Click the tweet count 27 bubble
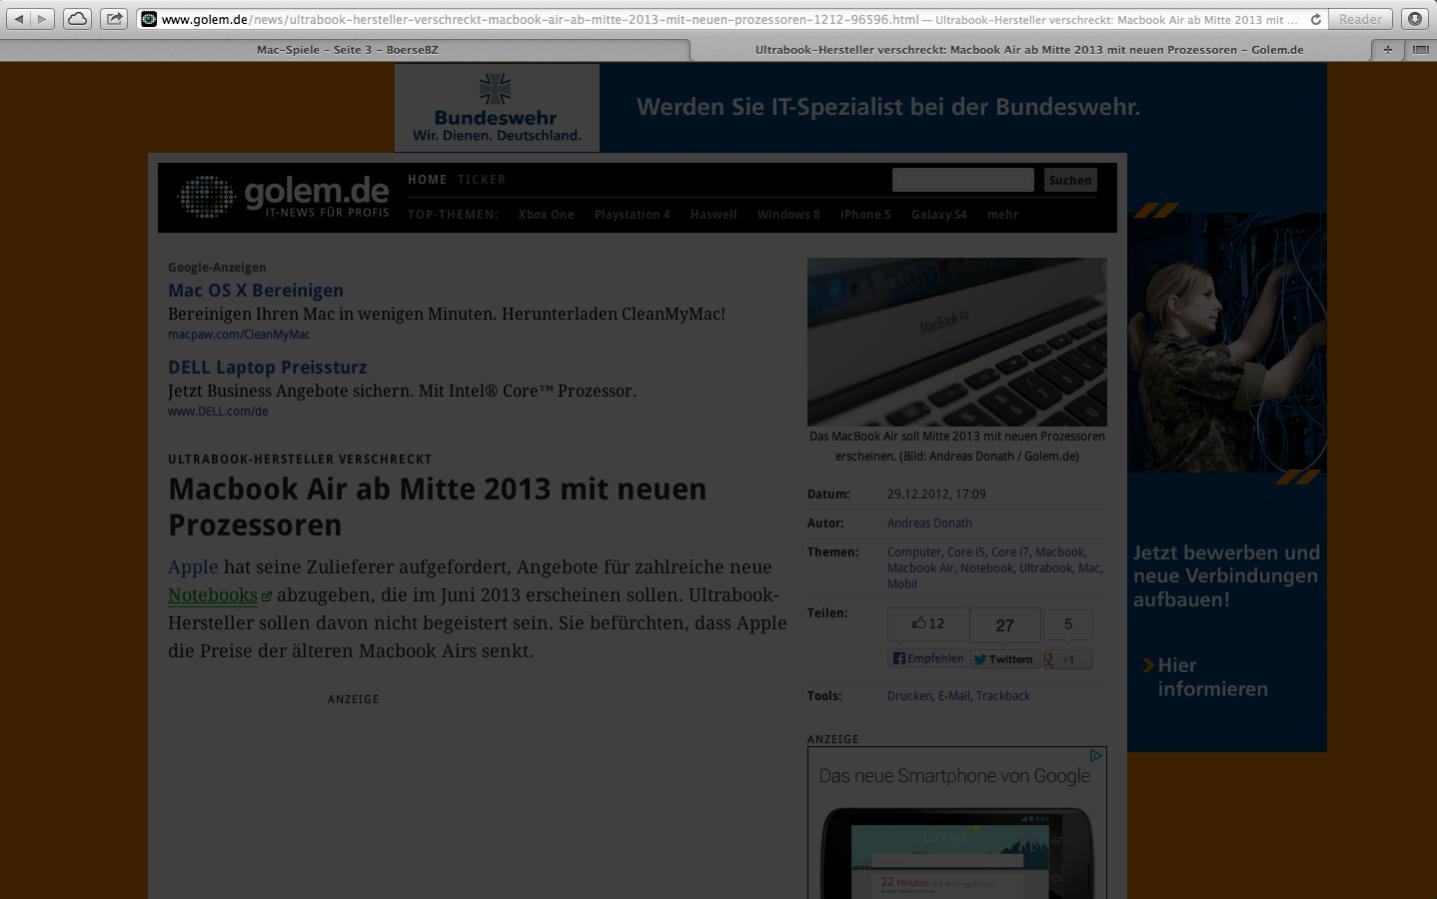1437x899 pixels. coord(1005,625)
